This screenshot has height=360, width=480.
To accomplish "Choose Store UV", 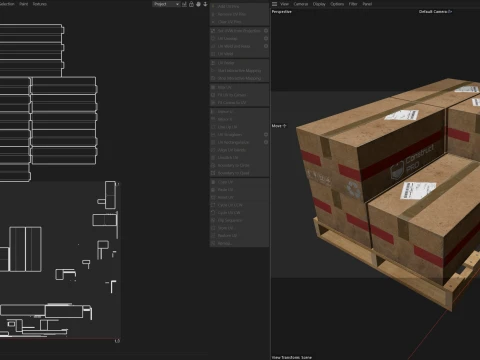I will click(239, 228).
